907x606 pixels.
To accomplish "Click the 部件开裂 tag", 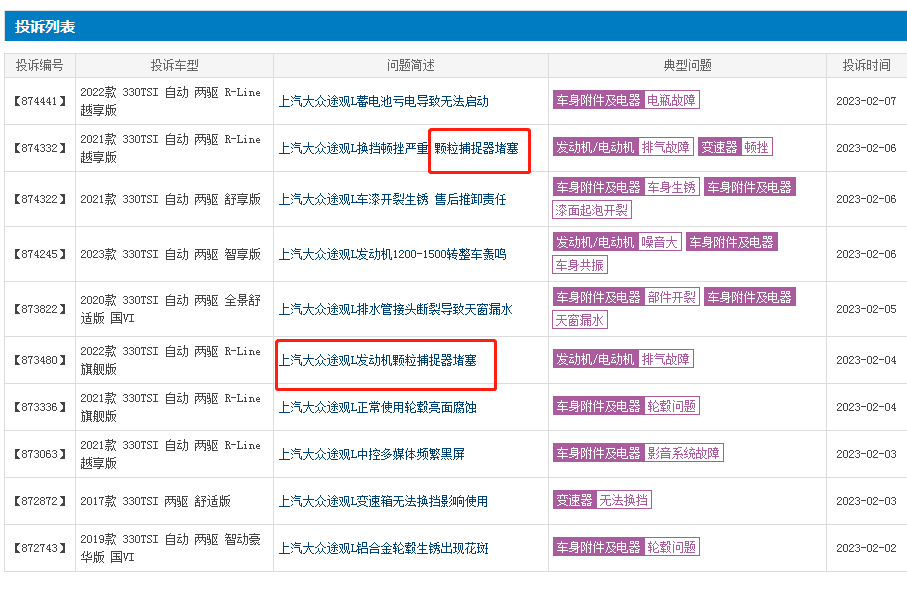I will [671, 297].
